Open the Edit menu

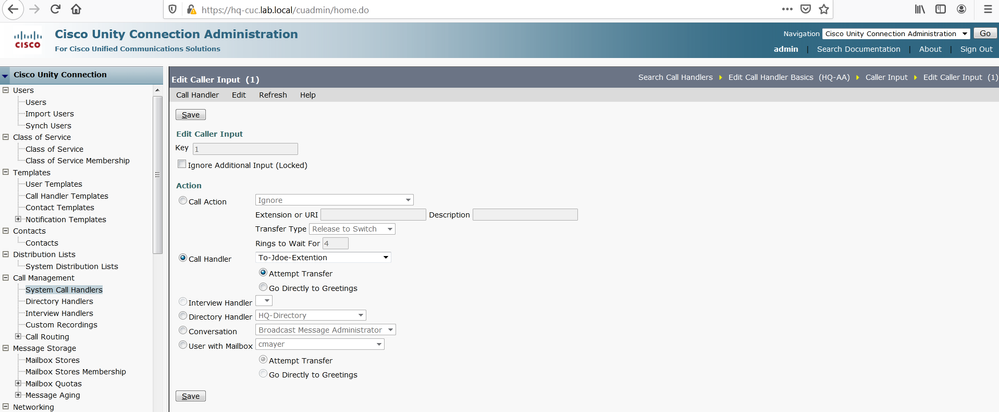(239, 95)
